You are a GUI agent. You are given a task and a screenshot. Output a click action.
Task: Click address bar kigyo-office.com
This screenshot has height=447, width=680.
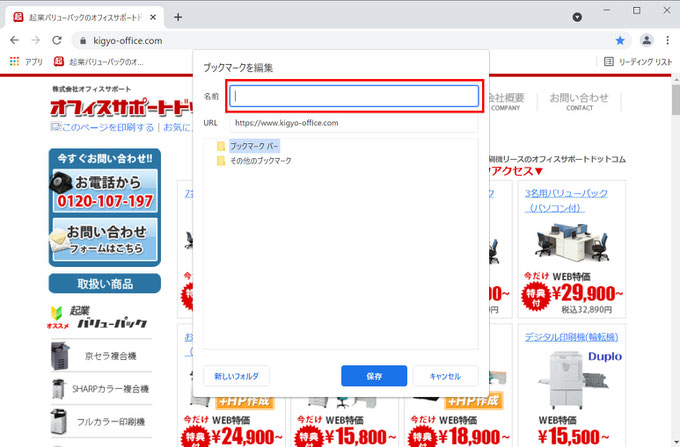[128, 41]
